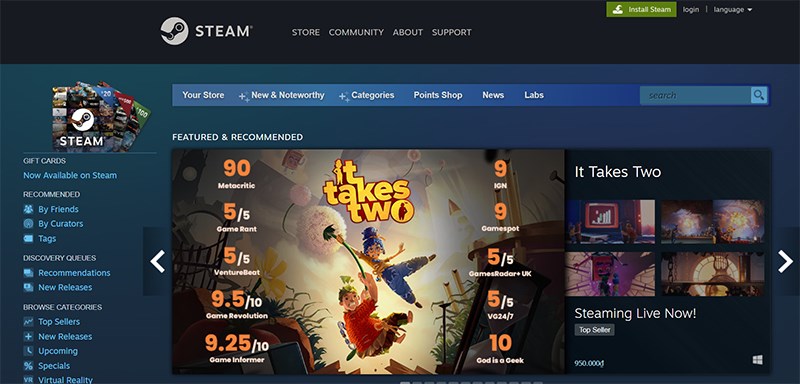Open the News tab
The height and width of the screenshot is (384, 800).
[493, 95]
